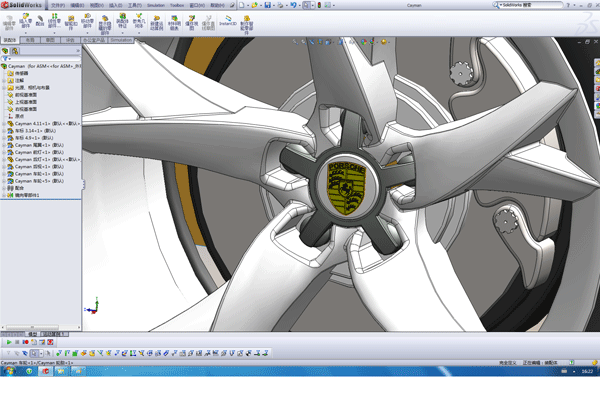Open the dropdown under Linear Component Pattern
Screen dimensions: 600x400
(54, 32)
